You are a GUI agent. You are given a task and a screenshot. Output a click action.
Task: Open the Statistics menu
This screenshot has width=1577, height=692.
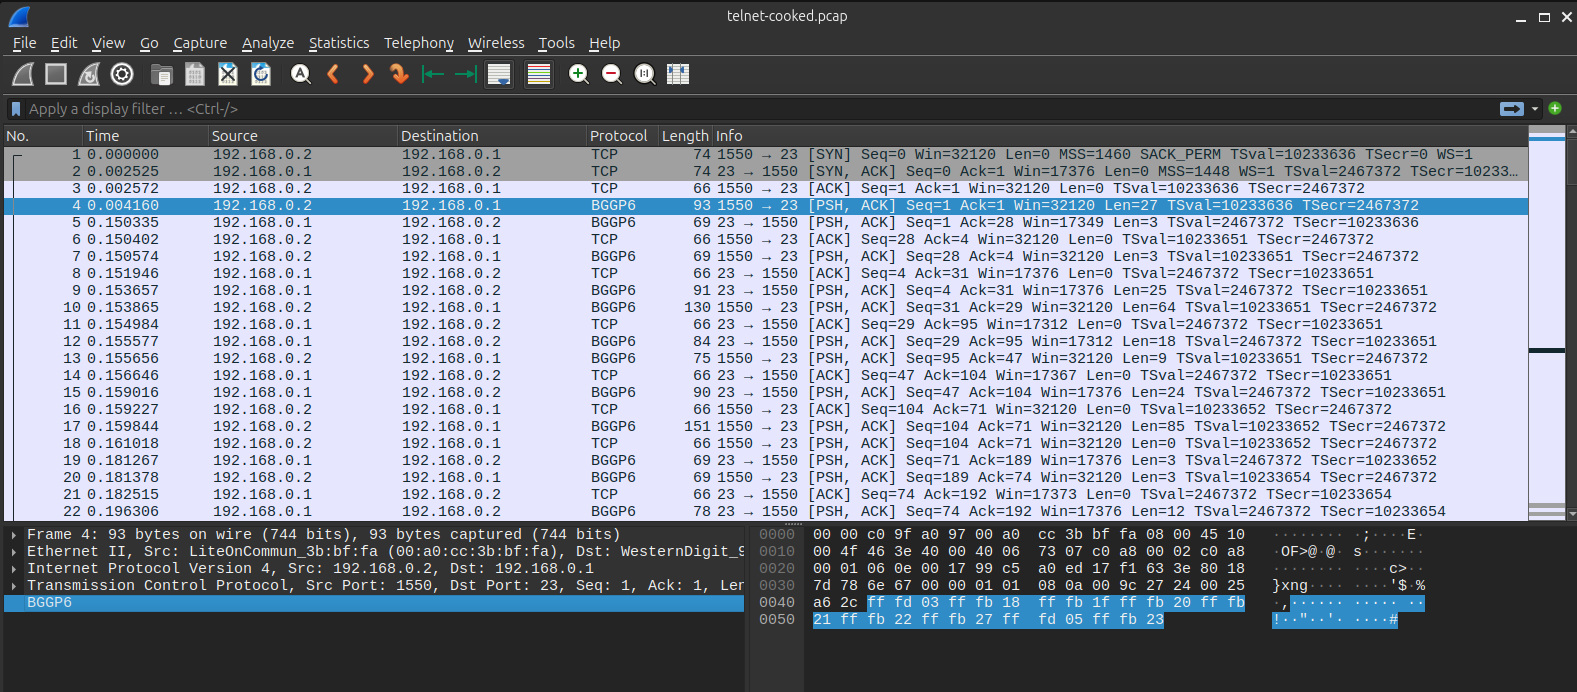point(338,43)
